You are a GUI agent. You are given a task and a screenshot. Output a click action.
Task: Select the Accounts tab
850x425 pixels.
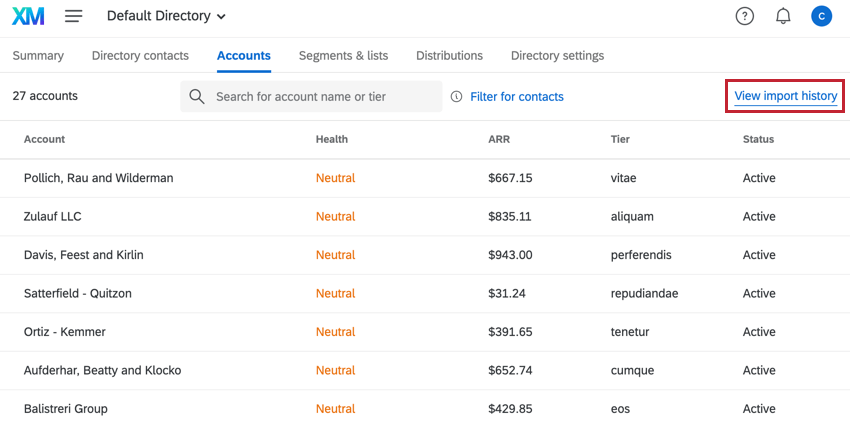coord(244,55)
